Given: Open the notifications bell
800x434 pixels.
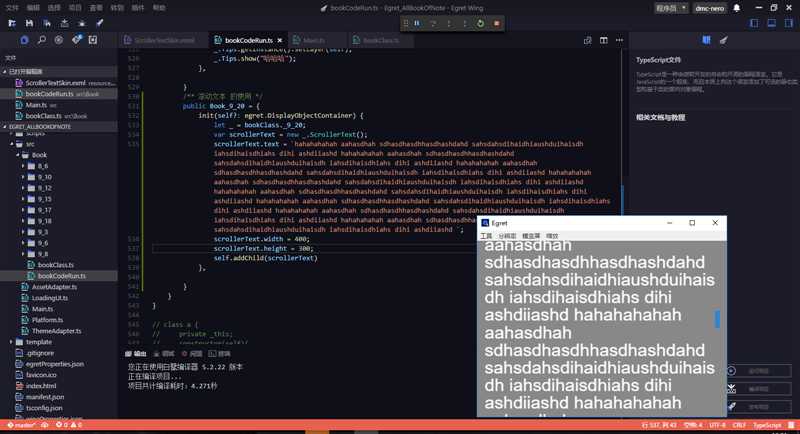Looking at the screenshot, I should [737, 8].
